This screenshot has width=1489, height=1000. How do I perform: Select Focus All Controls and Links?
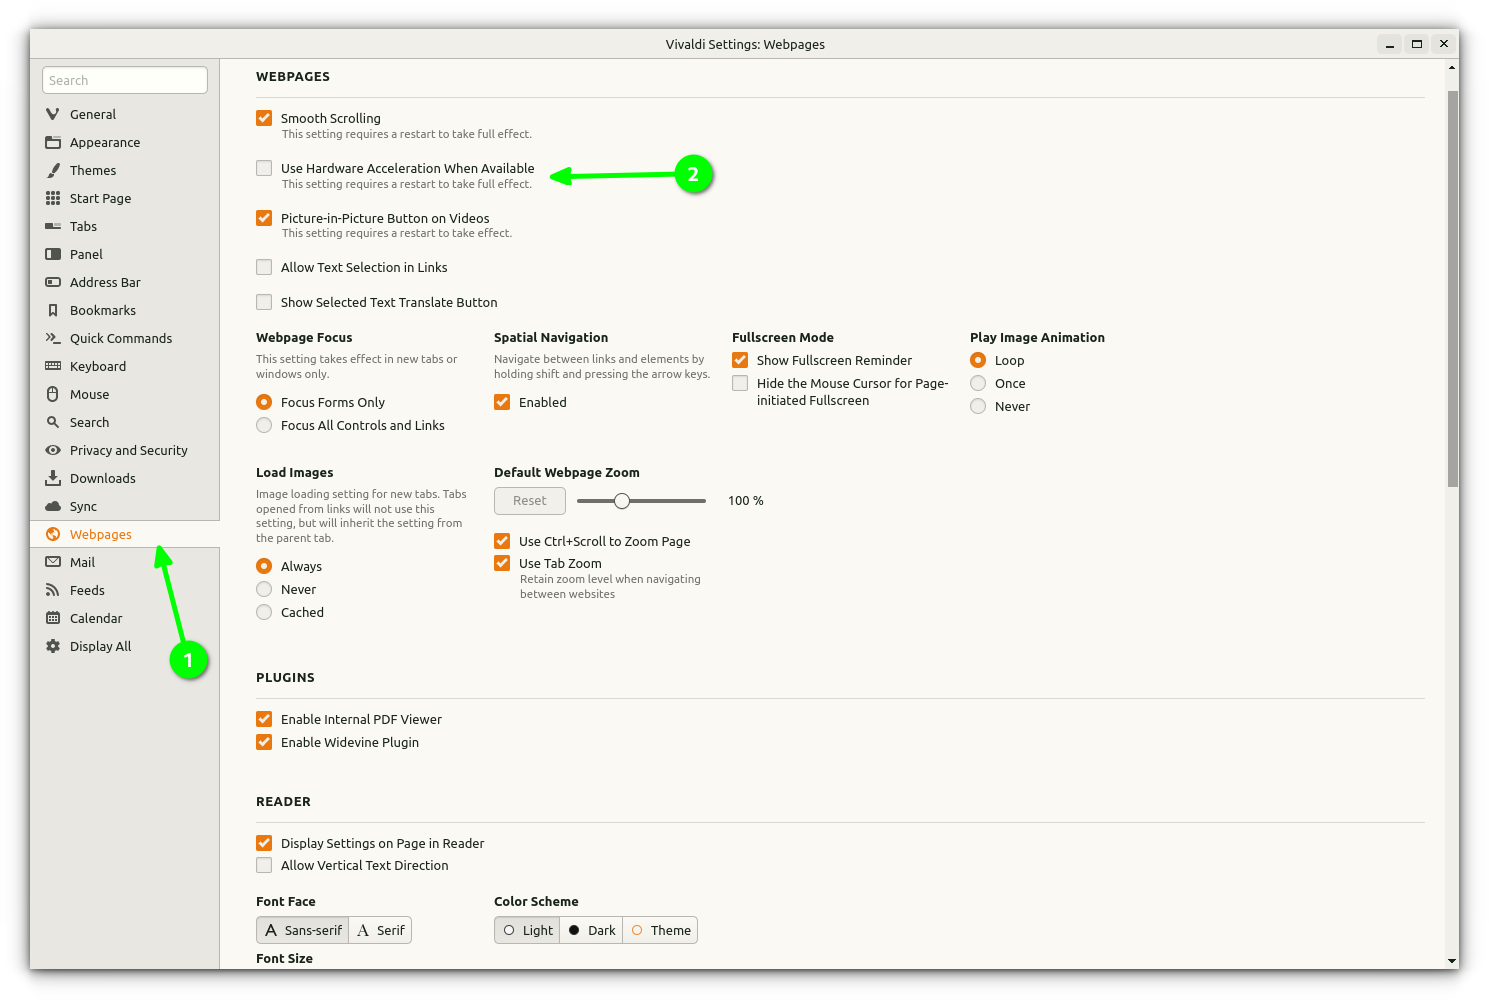coord(264,425)
